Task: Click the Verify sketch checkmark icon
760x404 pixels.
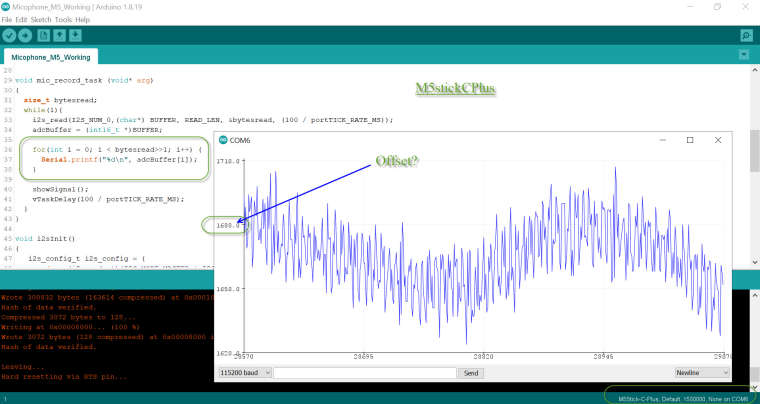Action: pyautogui.click(x=9, y=35)
